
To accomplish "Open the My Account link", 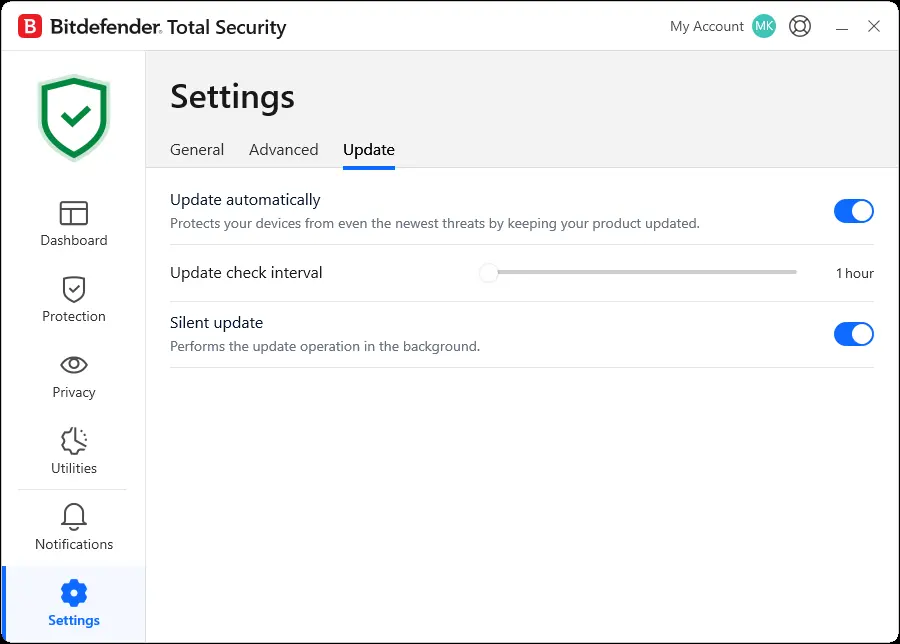I will coord(707,26).
